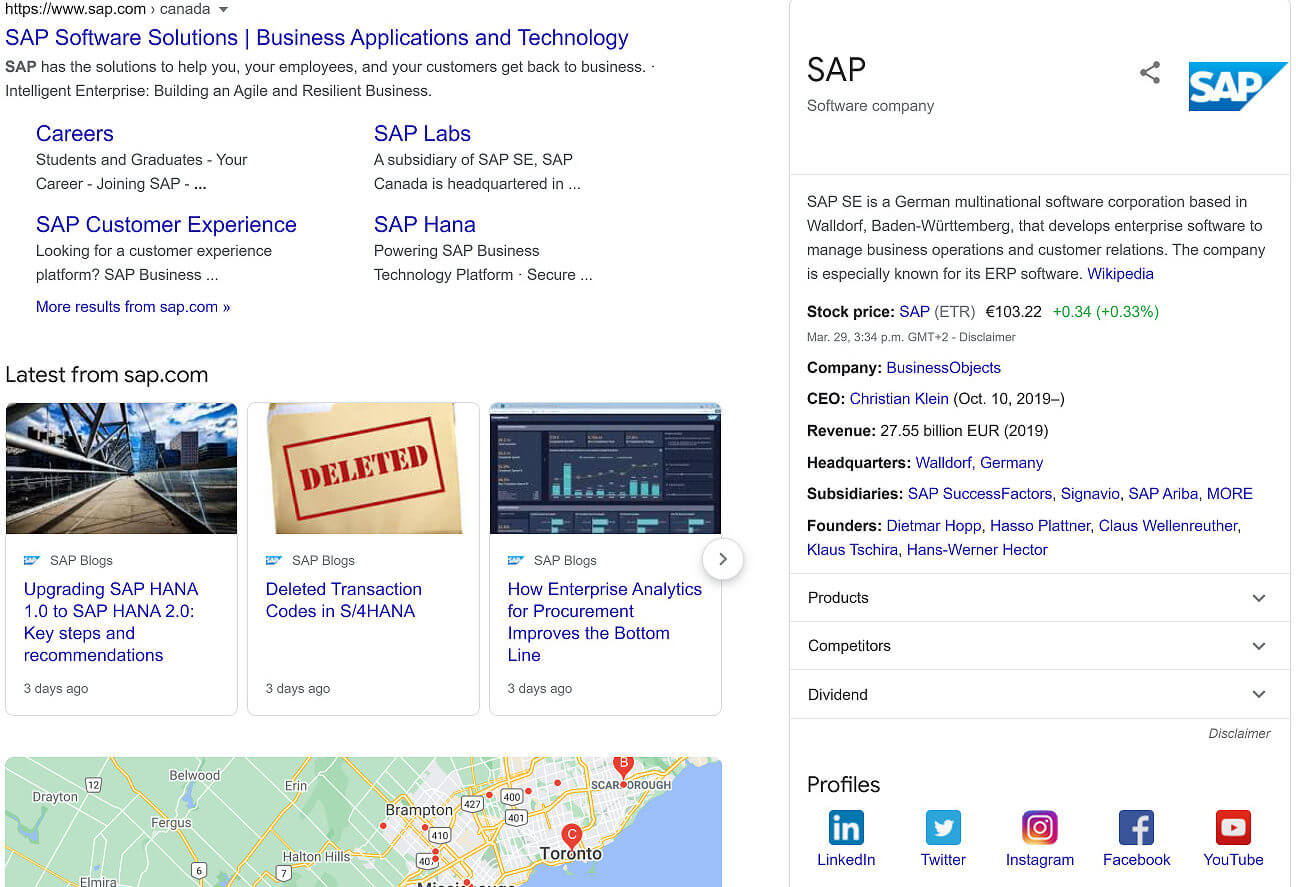Open the Wikipedia link
This screenshot has width=1296, height=887.
point(1120,274)
